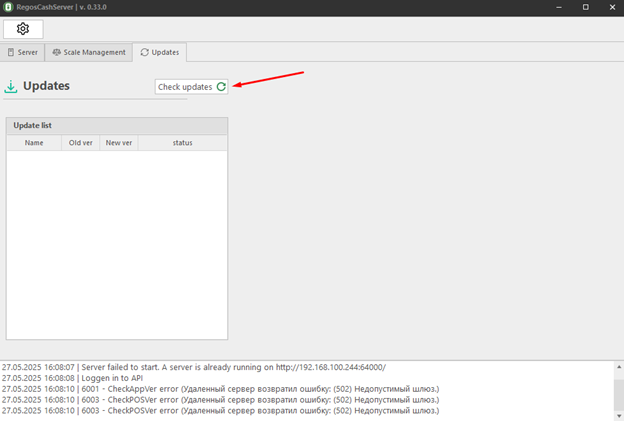Select the Updates tab

click(x=159, y=52)
